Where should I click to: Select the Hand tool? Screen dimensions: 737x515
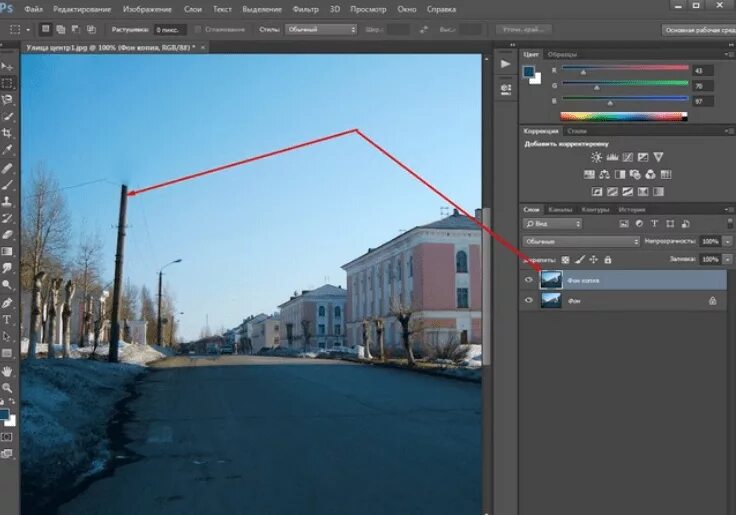click(7, 371)
